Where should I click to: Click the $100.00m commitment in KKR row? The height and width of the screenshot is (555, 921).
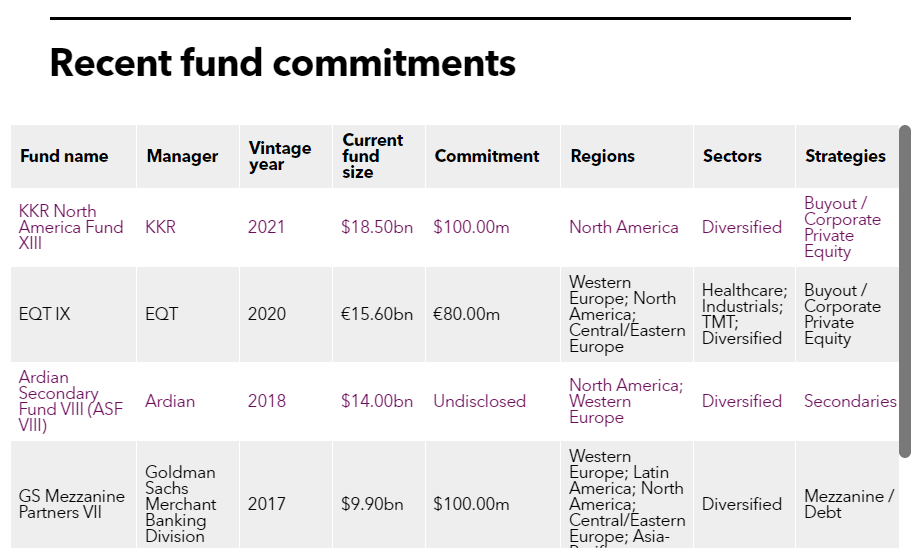[471, 227]
